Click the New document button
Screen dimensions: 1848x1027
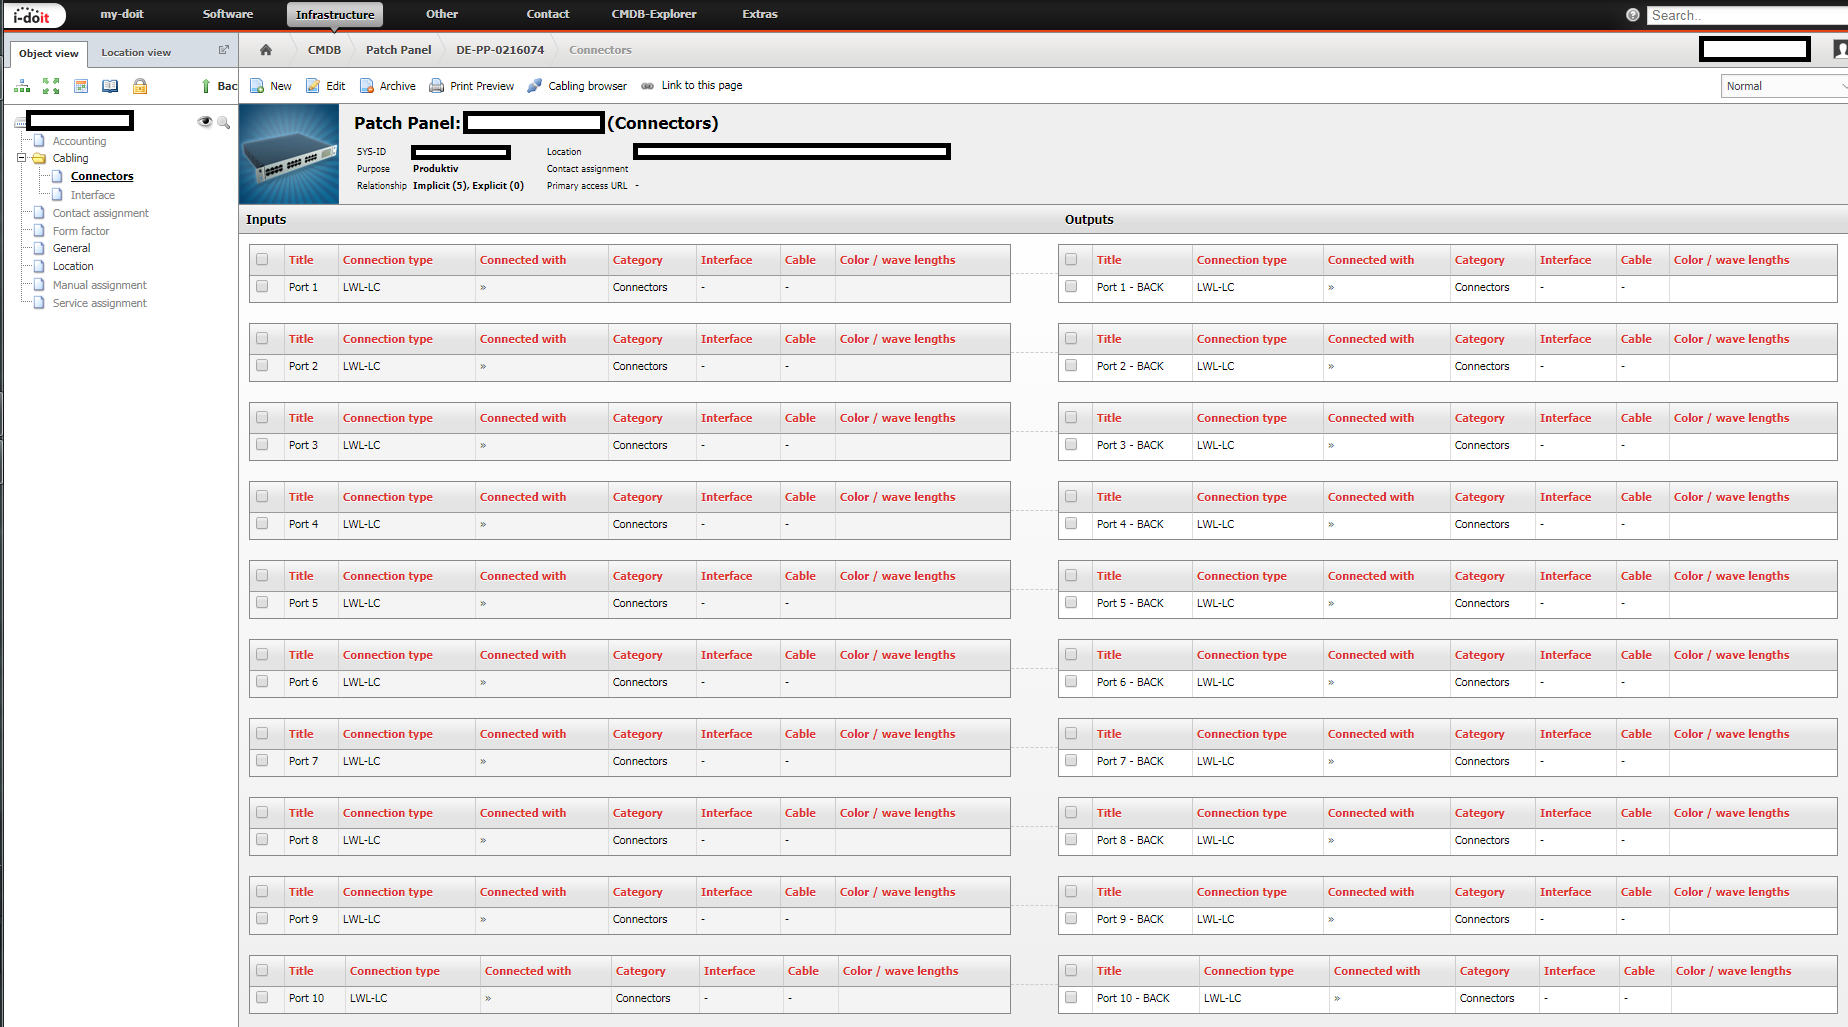point(271,86)
